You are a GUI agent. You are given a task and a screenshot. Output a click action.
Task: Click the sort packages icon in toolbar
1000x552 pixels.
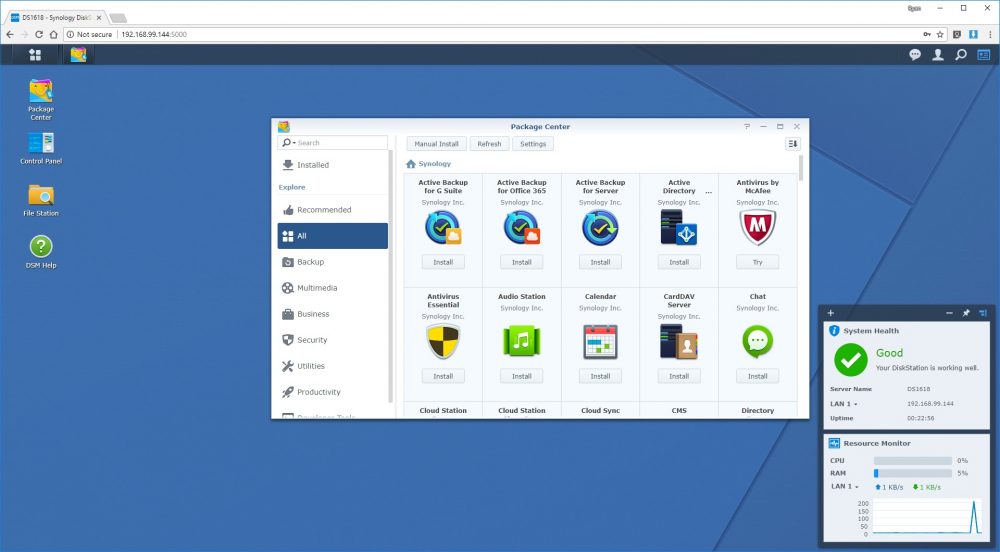click(792, 144)
